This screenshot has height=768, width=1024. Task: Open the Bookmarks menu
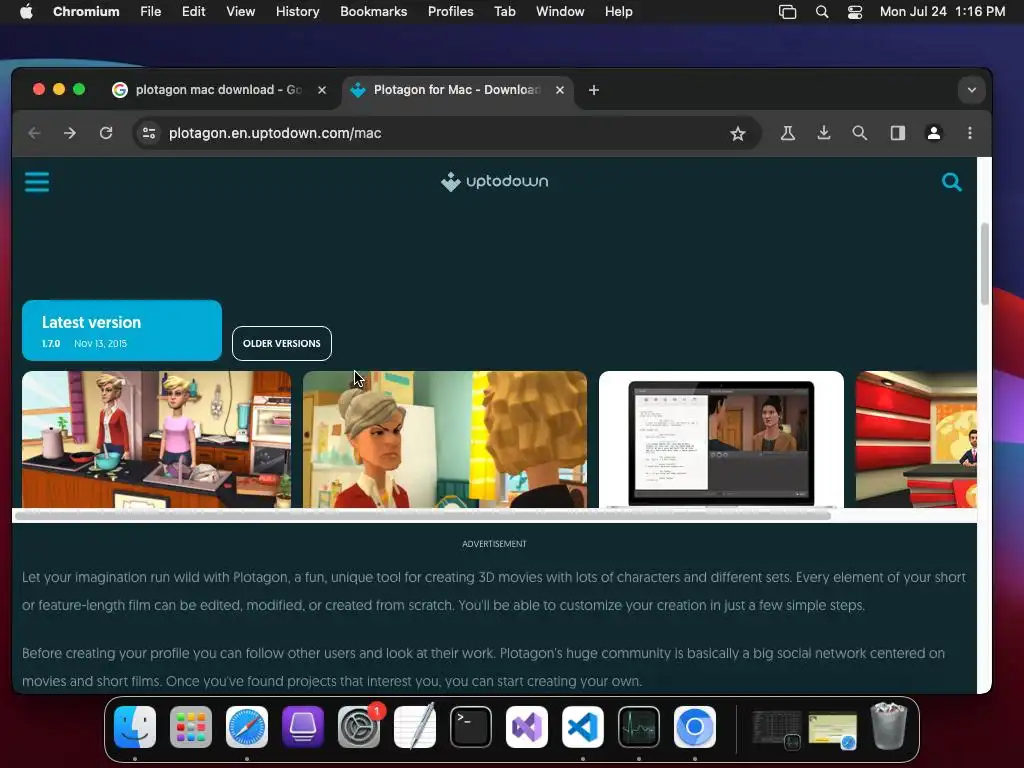point(374,12)
